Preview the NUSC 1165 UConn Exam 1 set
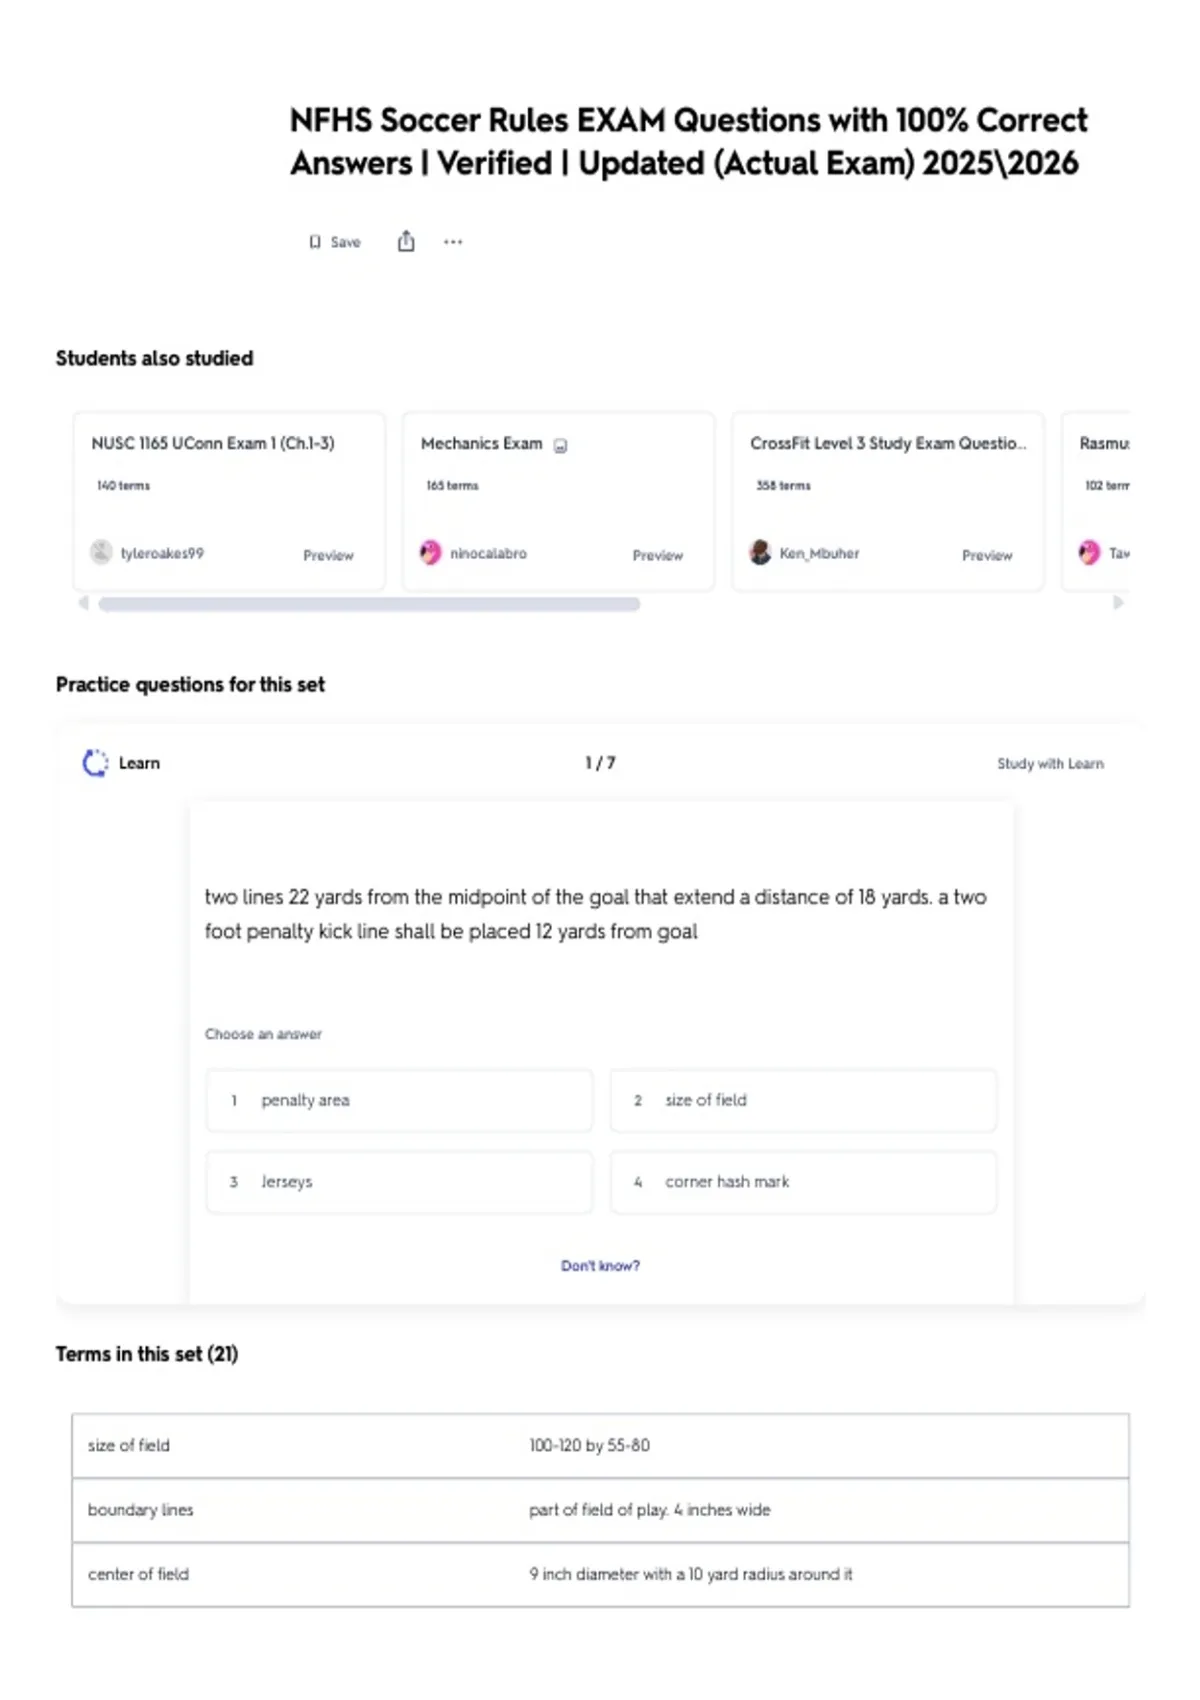The image size is (1200, 1700). point(328,555)
